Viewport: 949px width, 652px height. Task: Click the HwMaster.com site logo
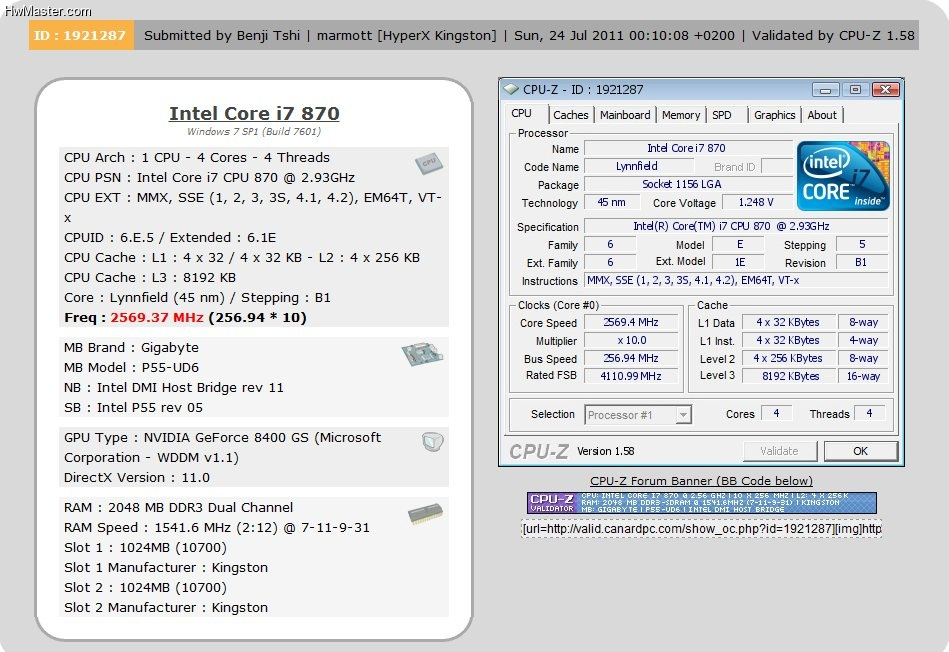pos(48,10)
